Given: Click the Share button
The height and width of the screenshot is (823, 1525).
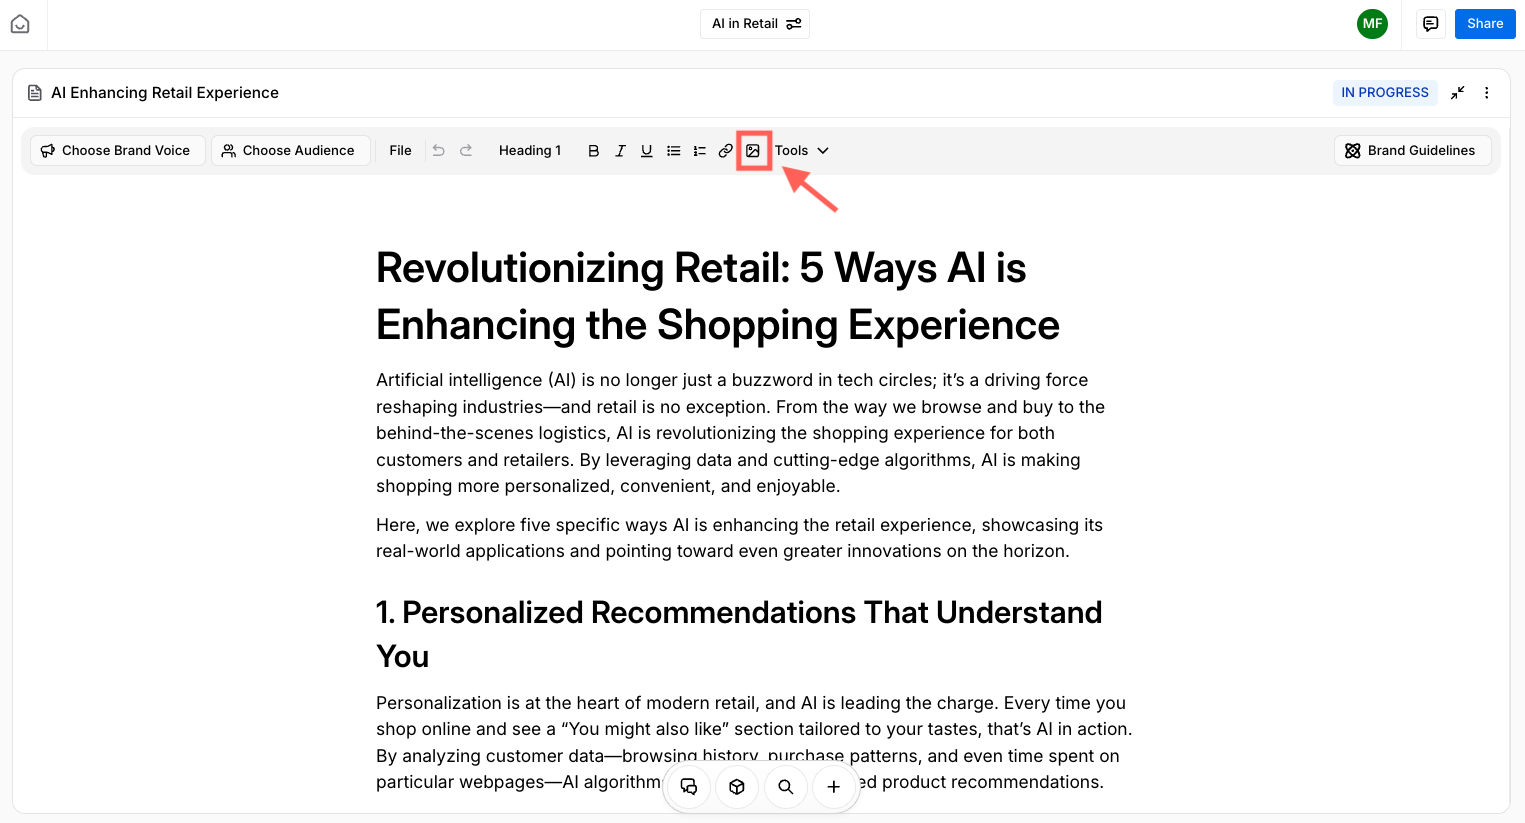Looking at the screenshot, I should coord(1485,23).
